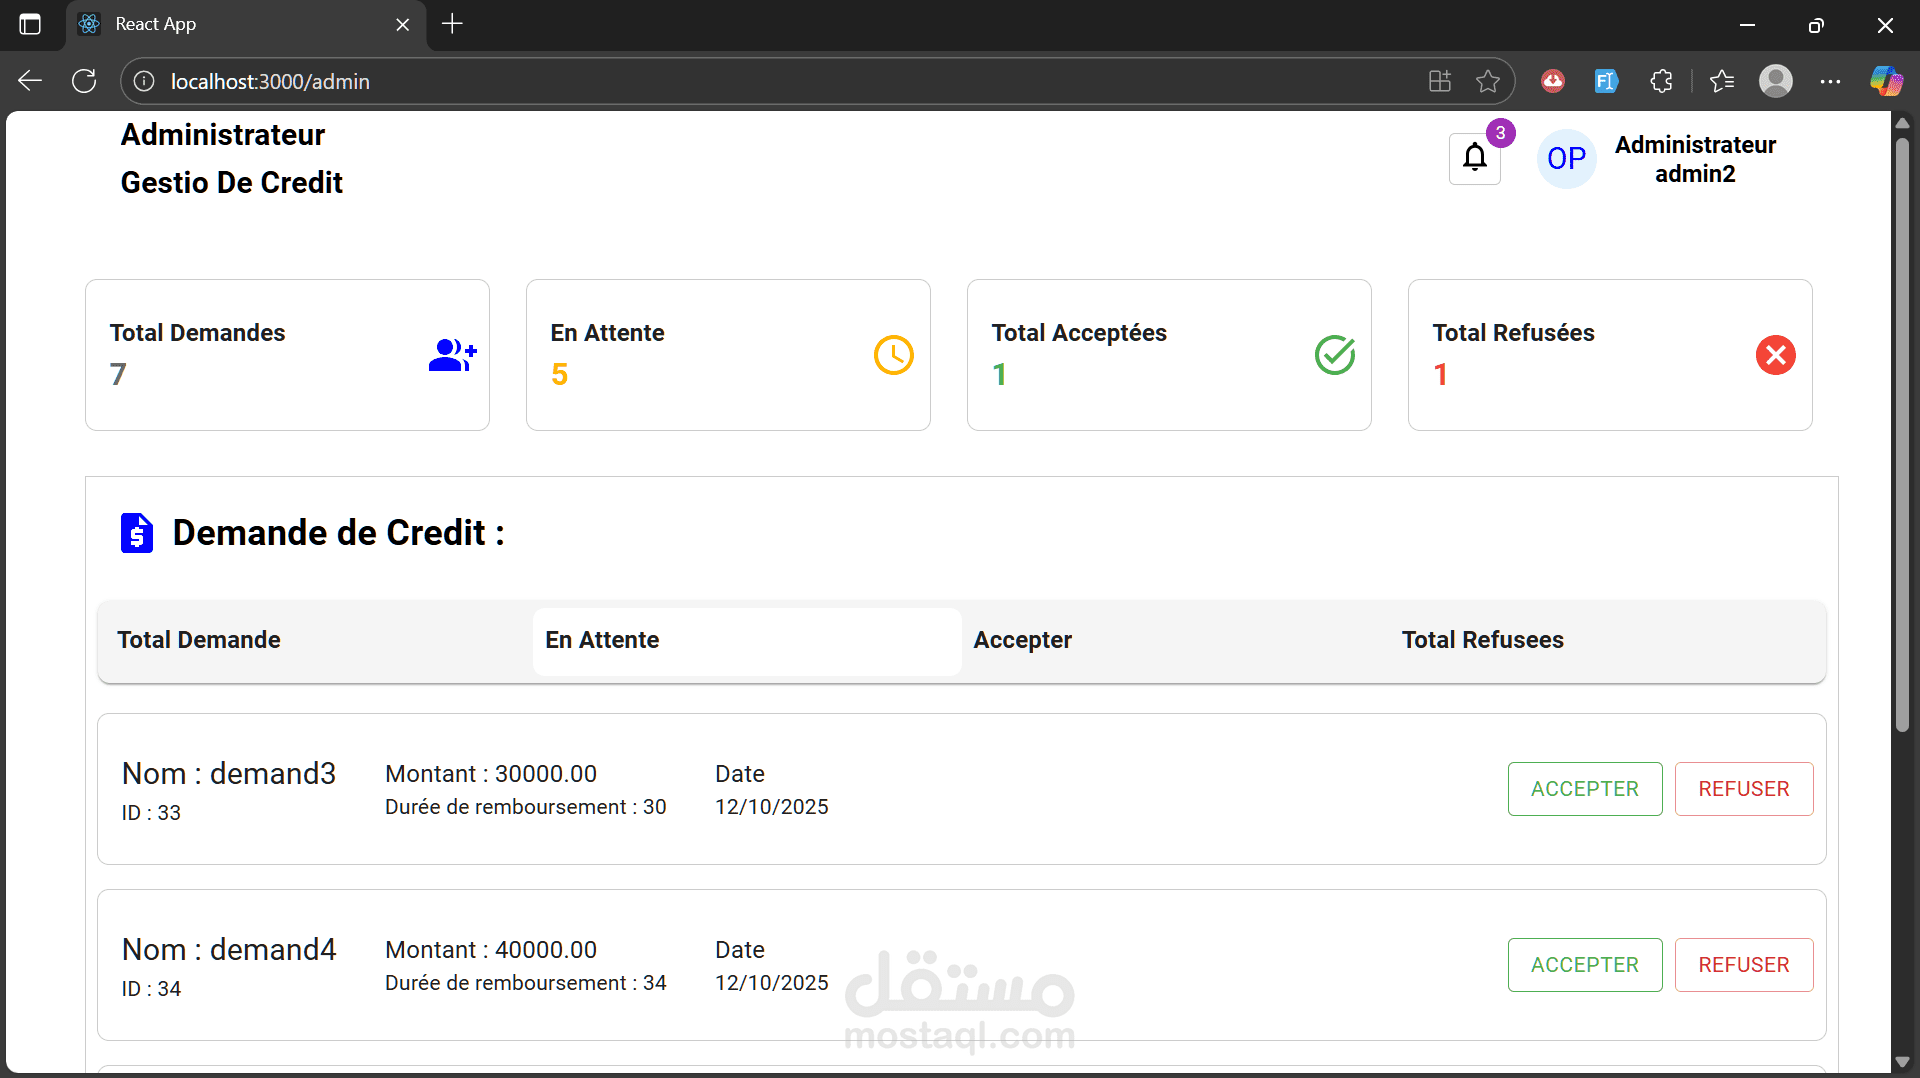Image resolution: width=1920 pixels, height=1078 pixels.
Task: Open the Favorites list icon
Action: click(1722, 81)
